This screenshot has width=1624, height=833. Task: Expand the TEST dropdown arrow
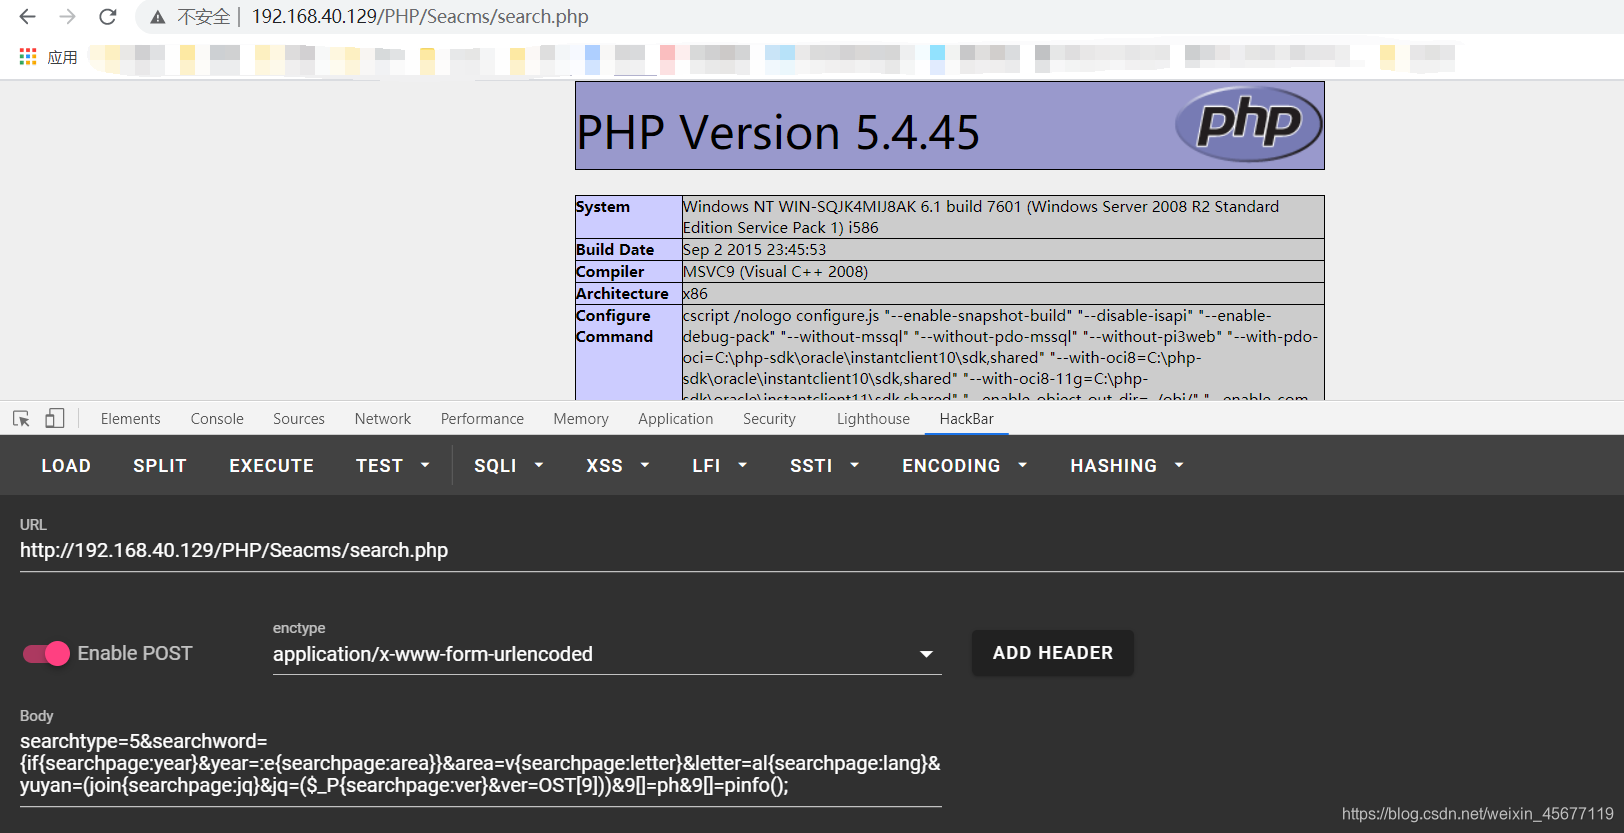point(425,465)
